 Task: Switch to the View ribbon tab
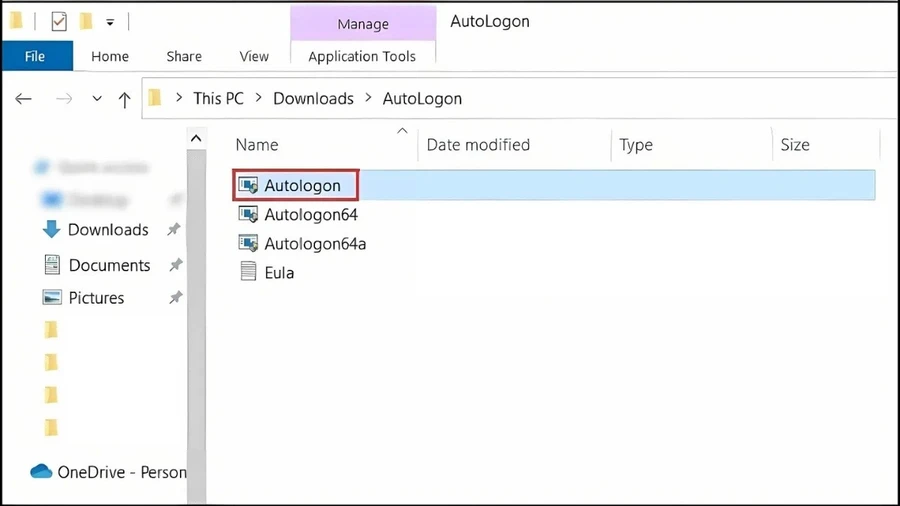pos(254,56)
